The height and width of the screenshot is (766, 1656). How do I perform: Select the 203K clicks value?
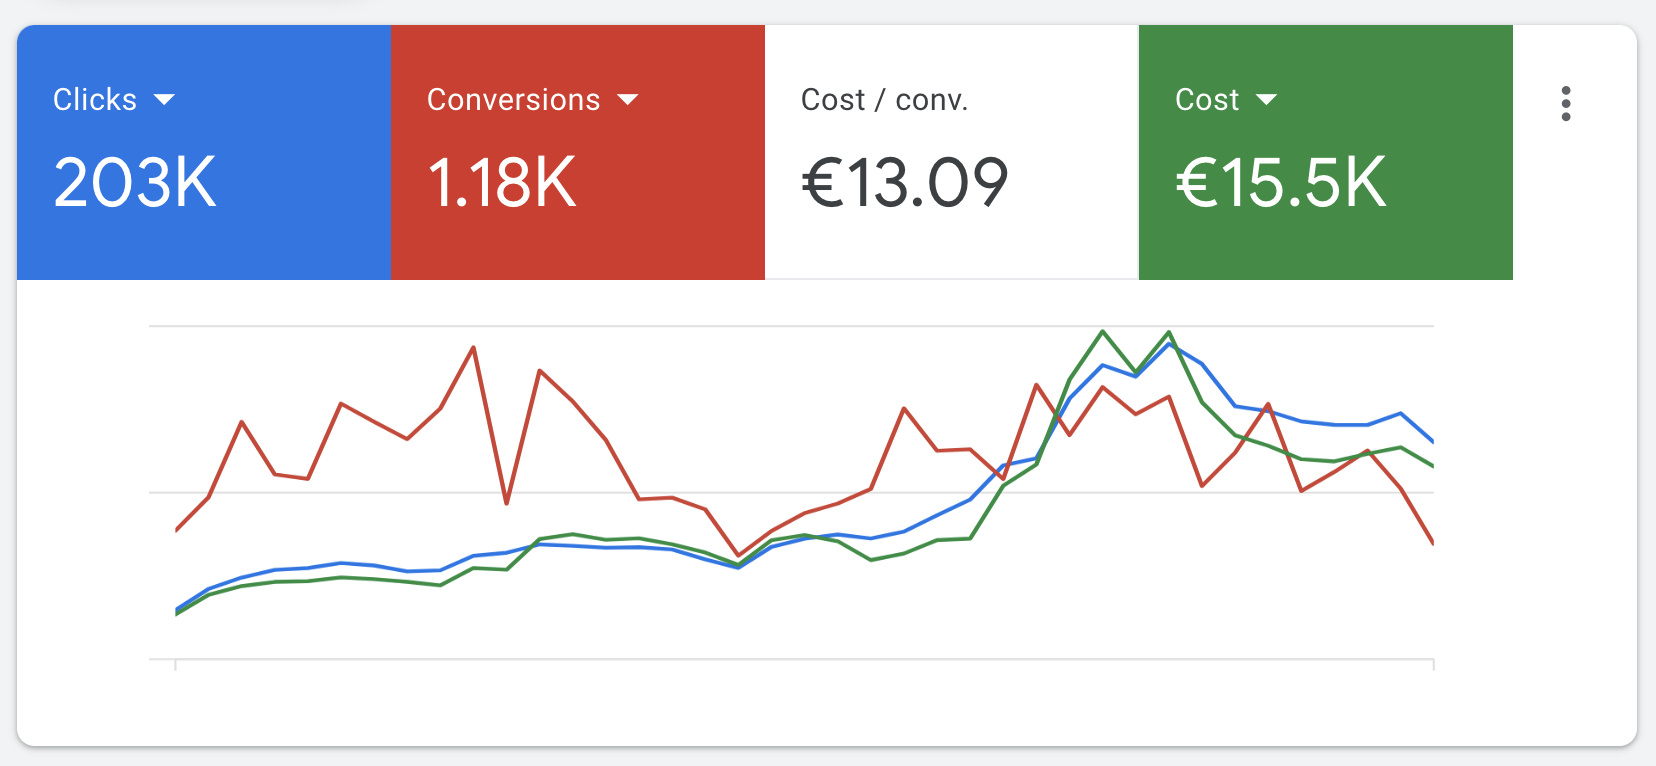tap(136, 182)
